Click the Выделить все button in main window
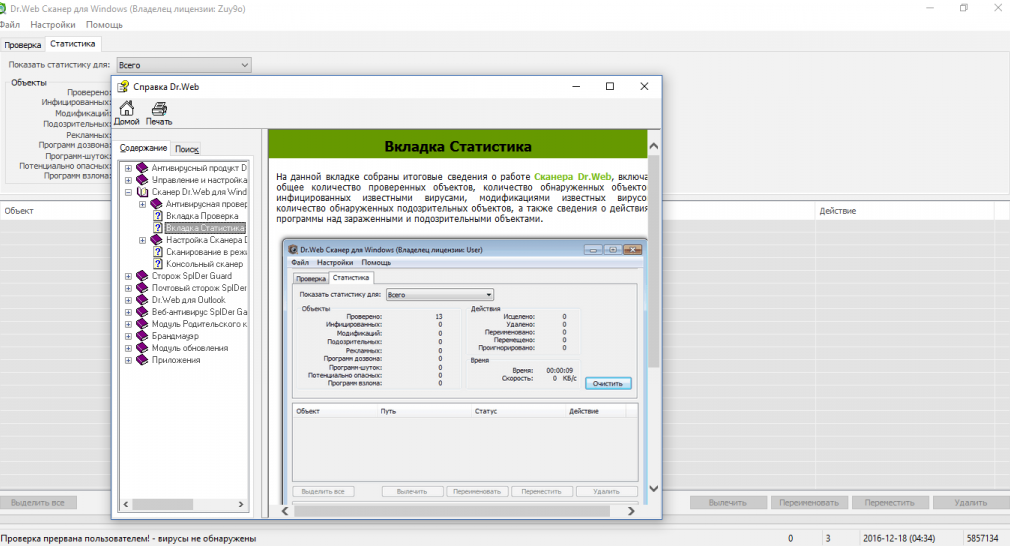The width and height of the screenshot is (1010, 546). click(x=38, y=502)
